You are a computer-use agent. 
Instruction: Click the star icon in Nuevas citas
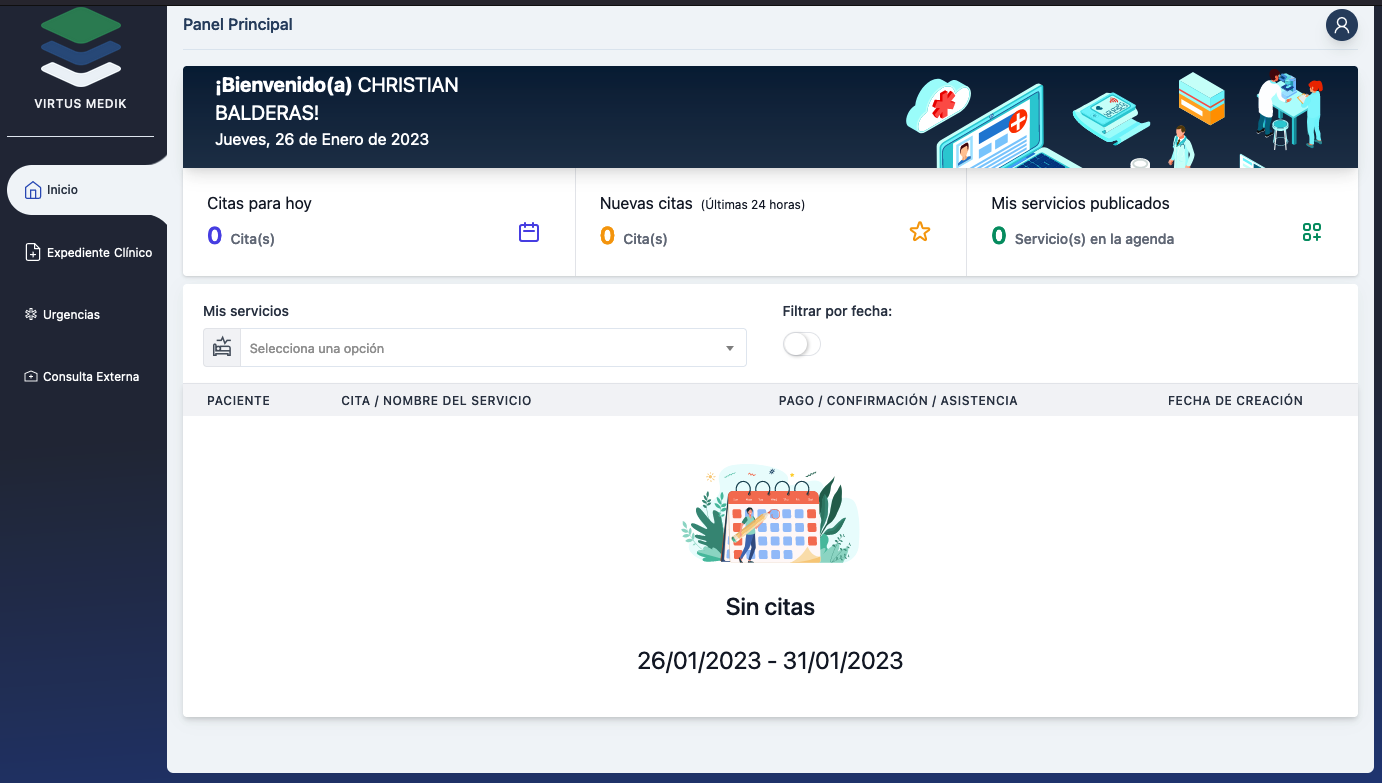tap(920, 233)
